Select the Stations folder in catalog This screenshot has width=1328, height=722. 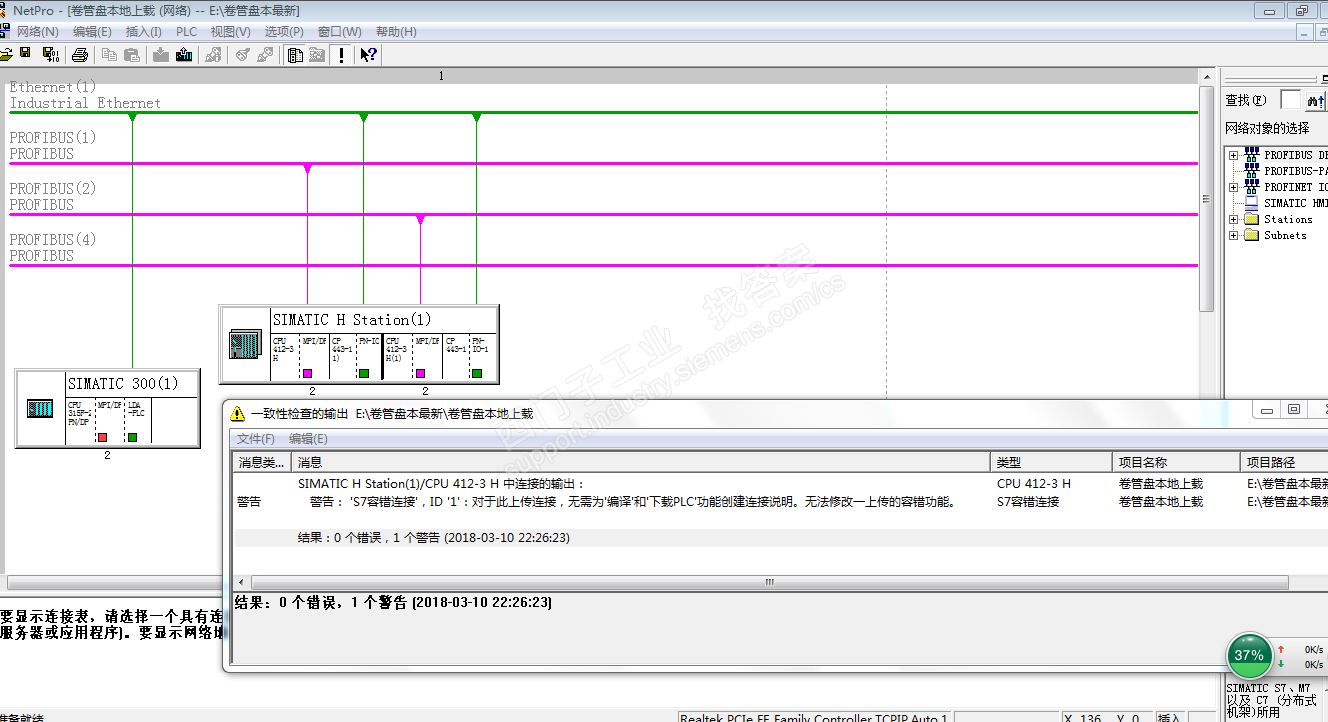1251,219
